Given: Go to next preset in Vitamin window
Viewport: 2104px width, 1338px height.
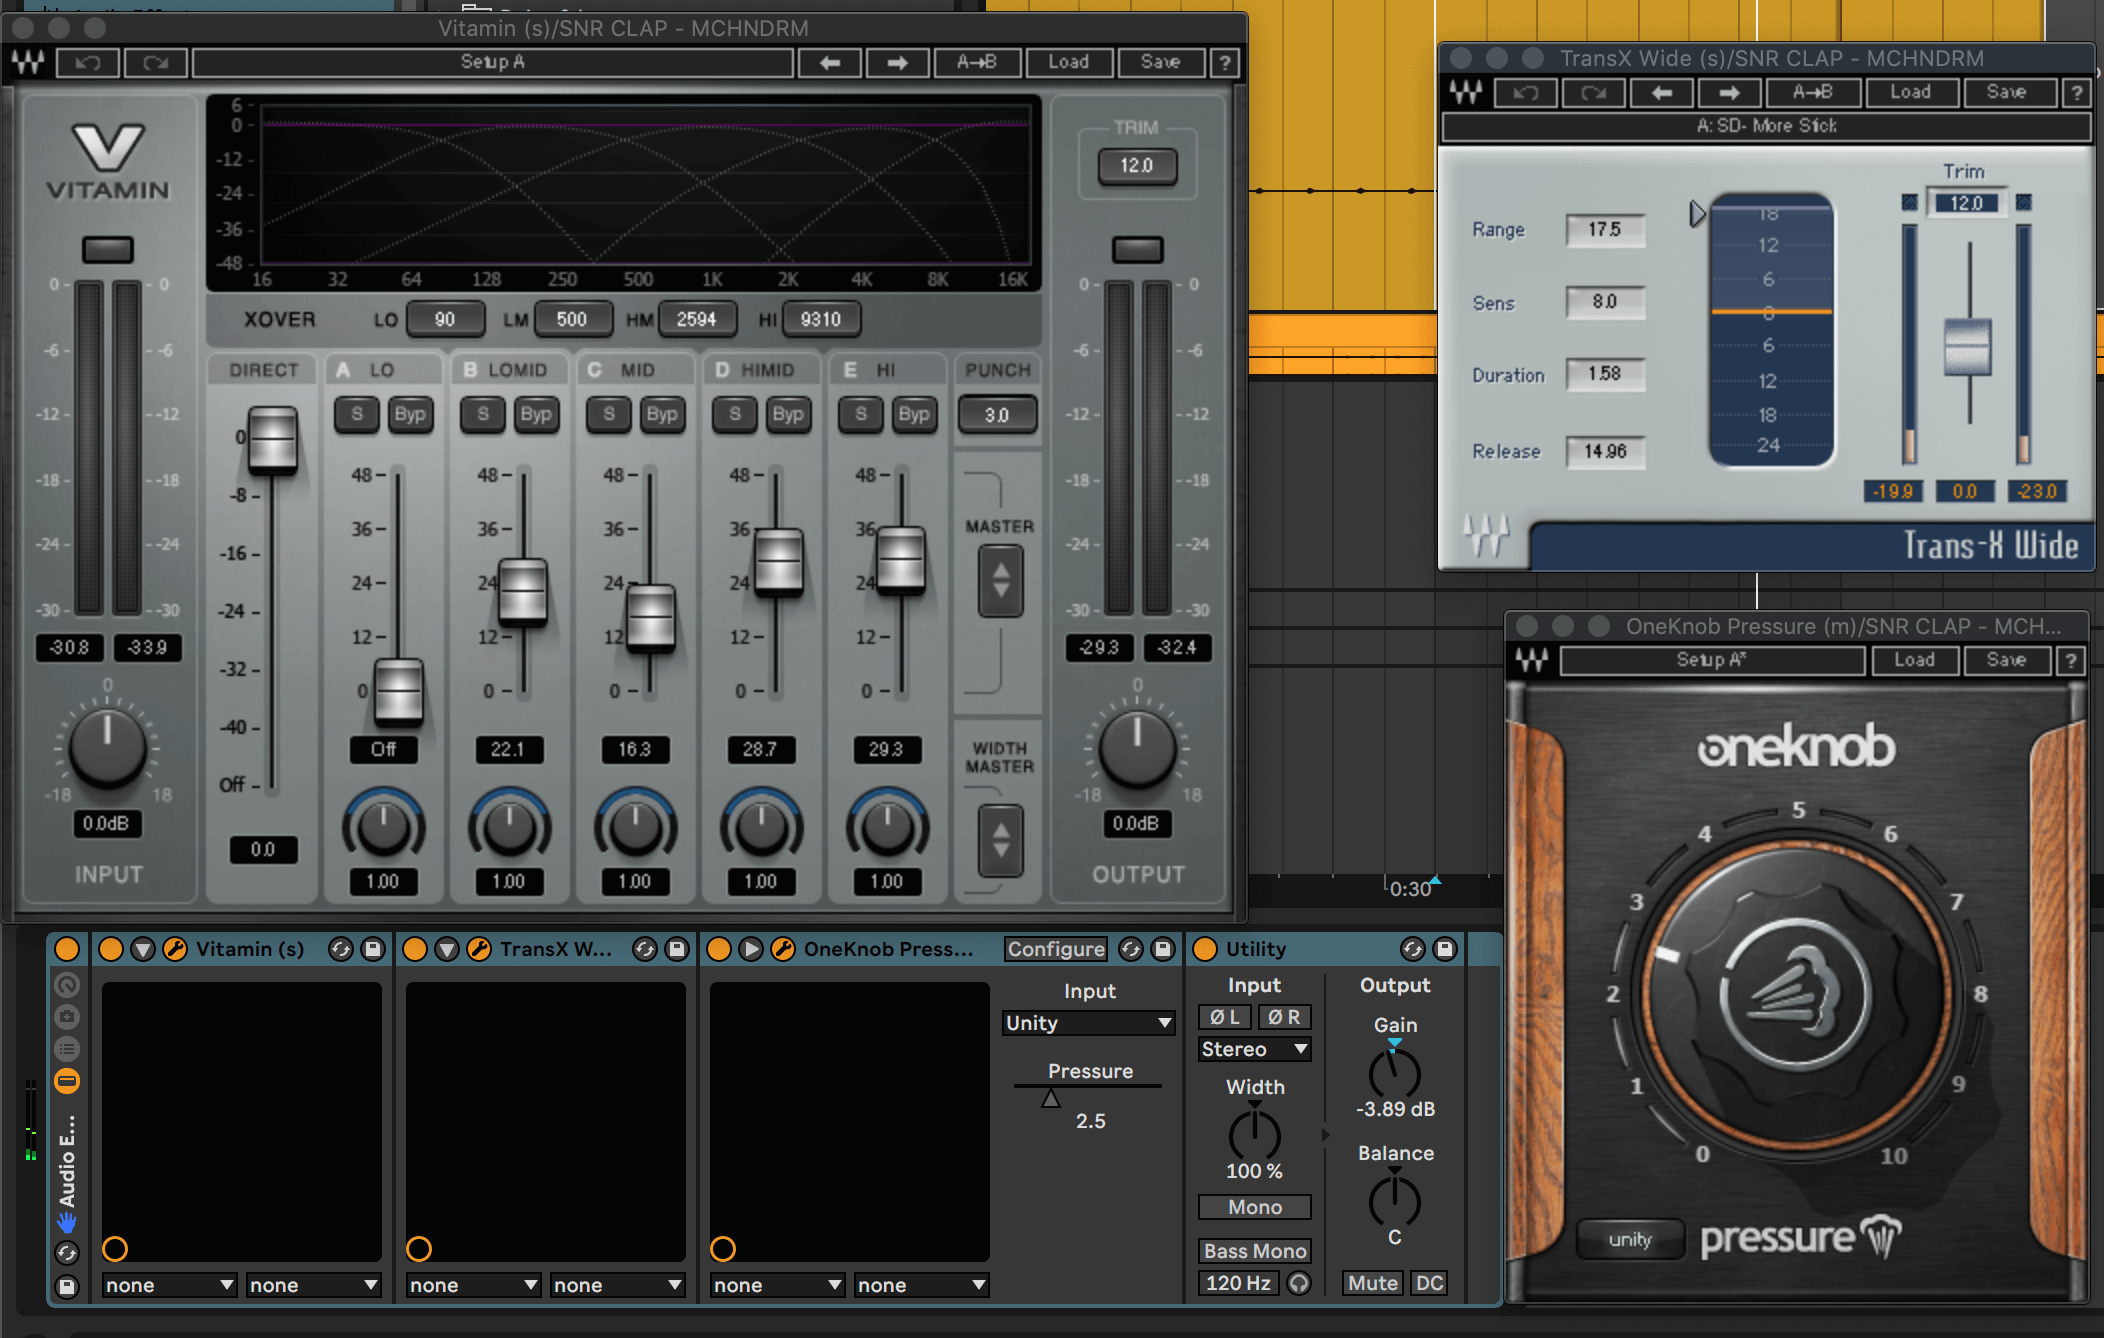Looking at the screenshot, I should point(897,62).
